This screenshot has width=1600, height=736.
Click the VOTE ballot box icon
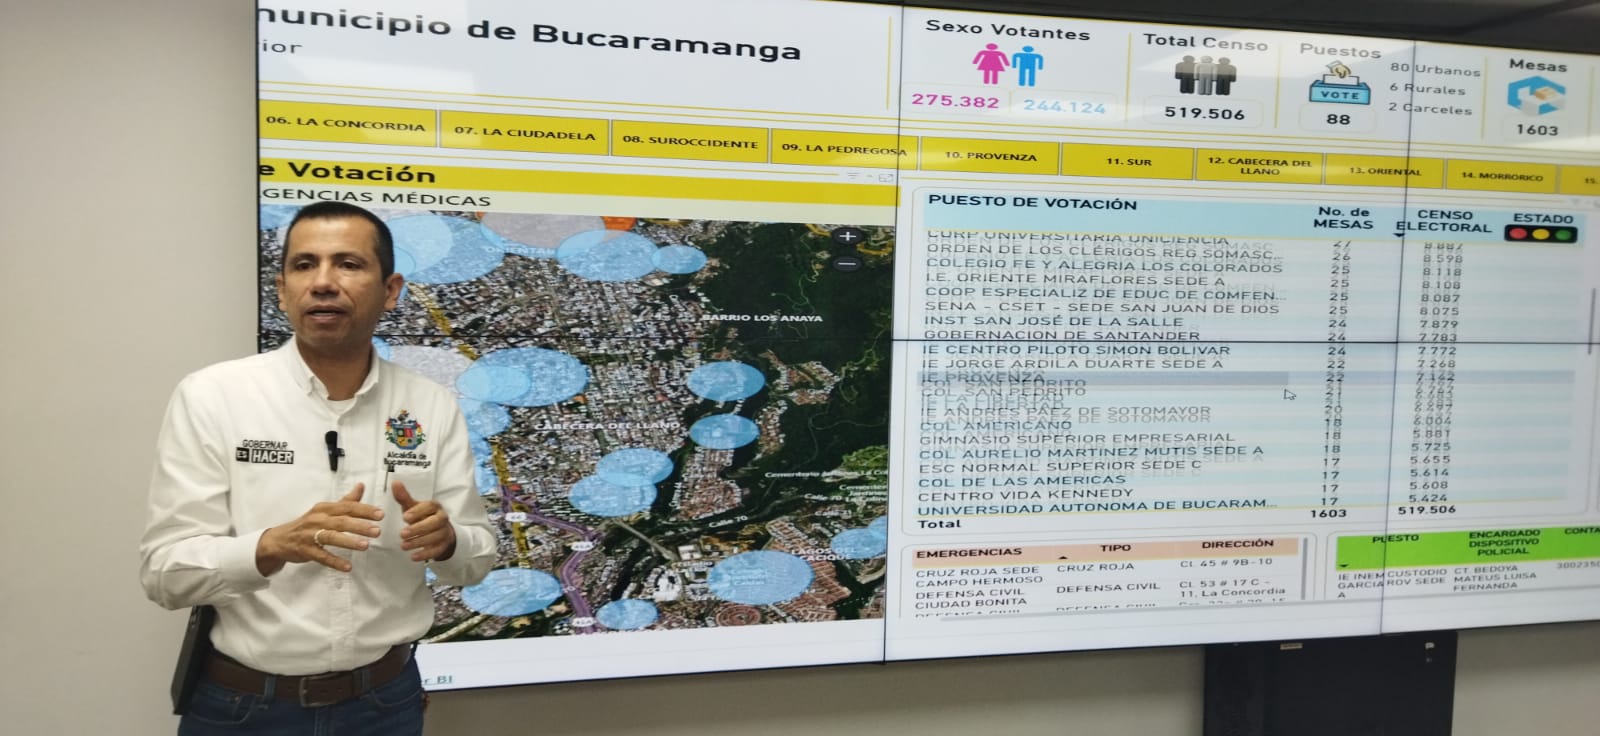tap(1339, 84)
